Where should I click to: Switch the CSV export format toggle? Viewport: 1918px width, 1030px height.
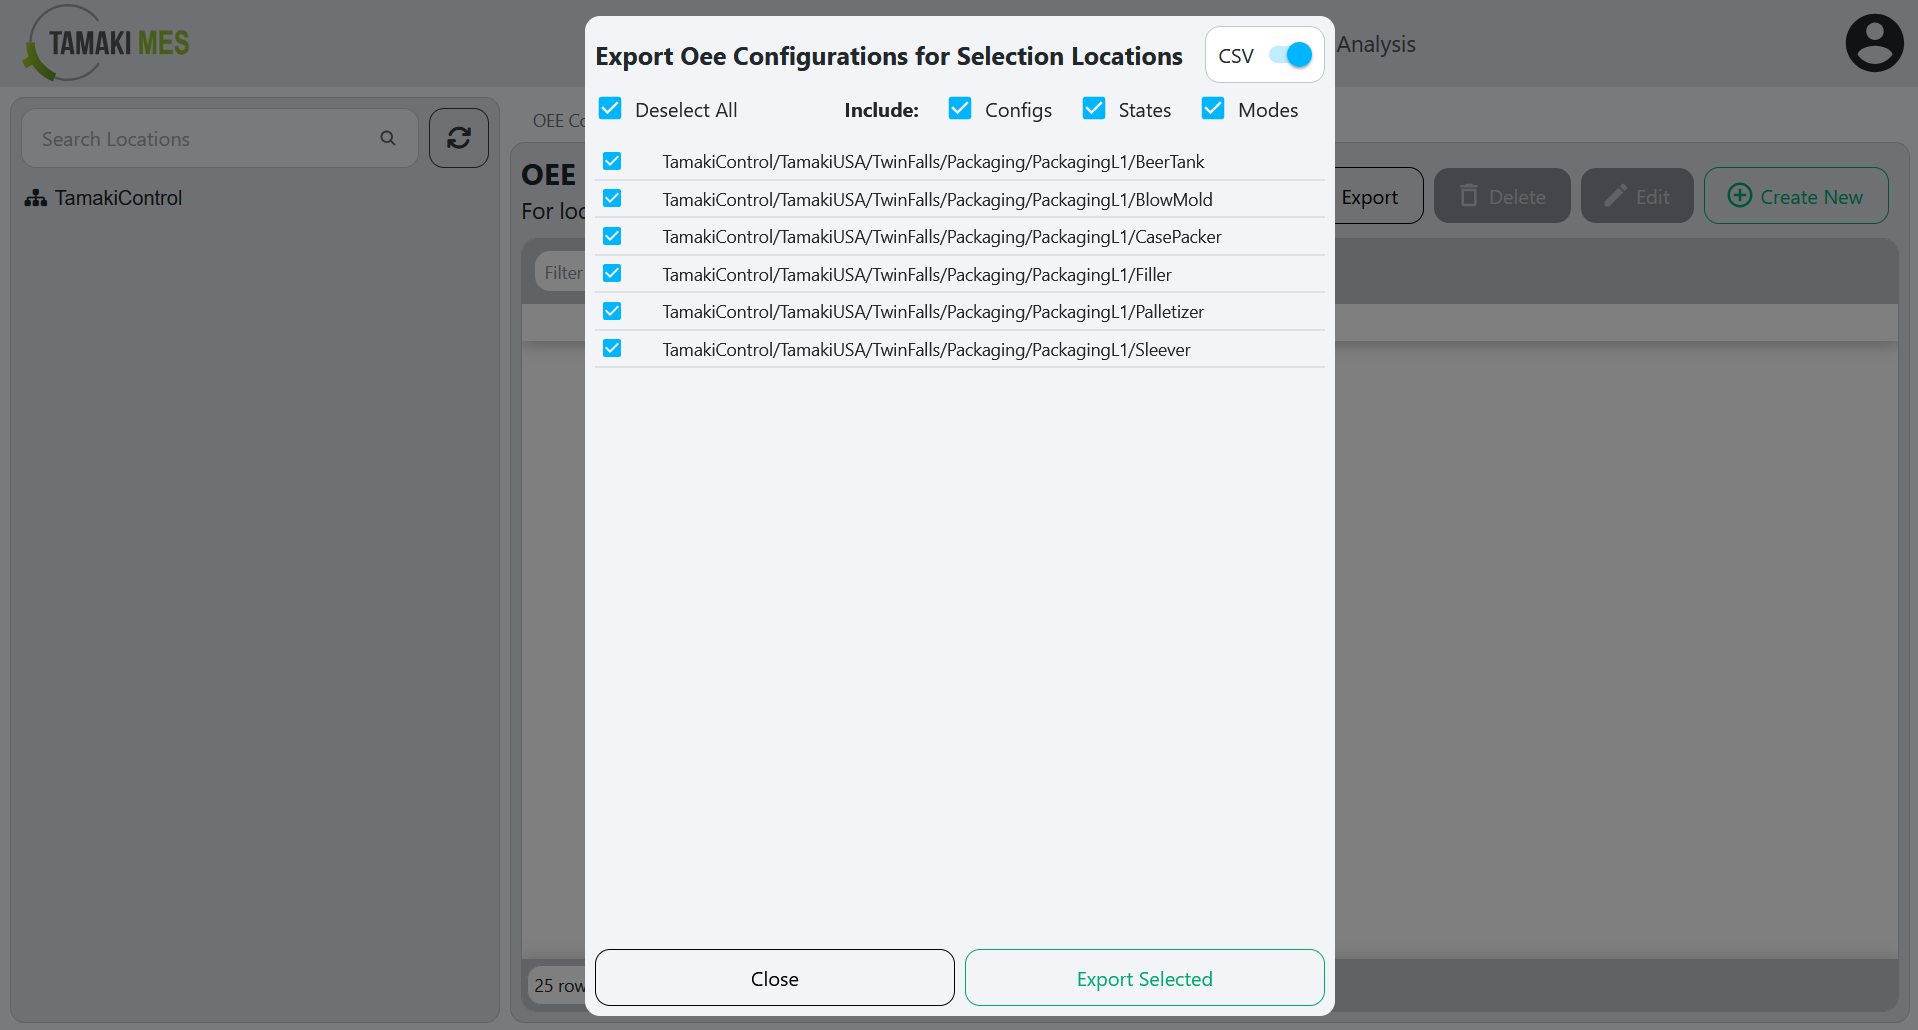pyautogui.click(x=1293, y=55)
